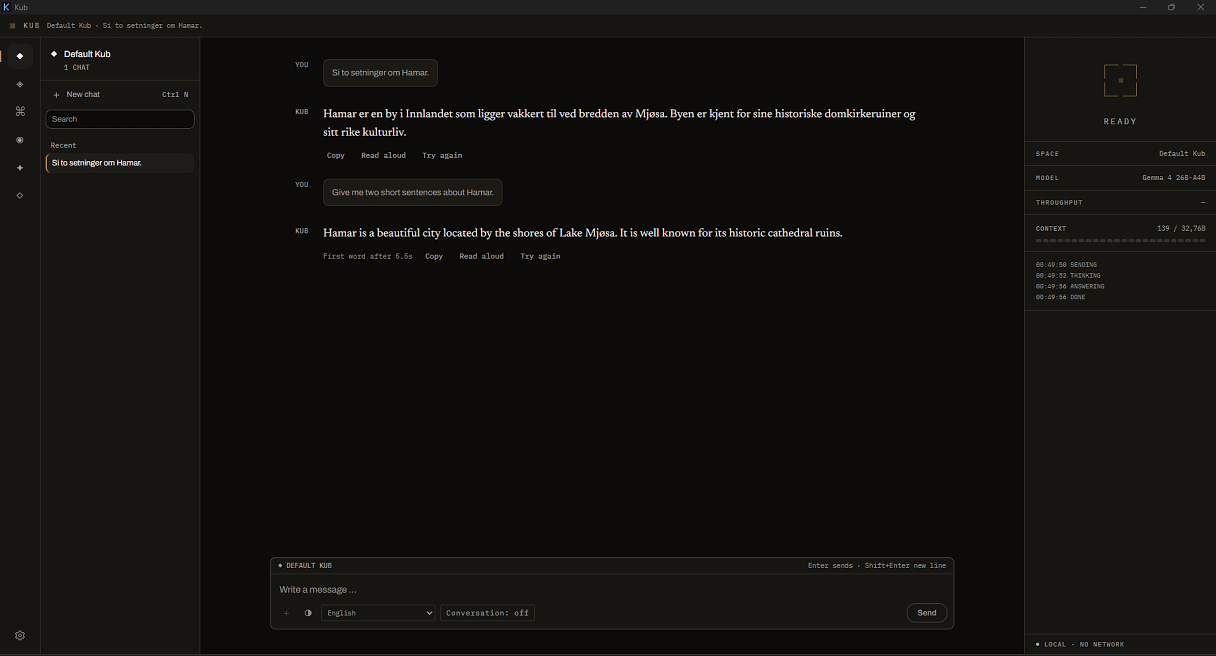Try again on the Norwegian reply
Image resolution: width=1216 pixels, height=656 pixels.
(442, 155)
